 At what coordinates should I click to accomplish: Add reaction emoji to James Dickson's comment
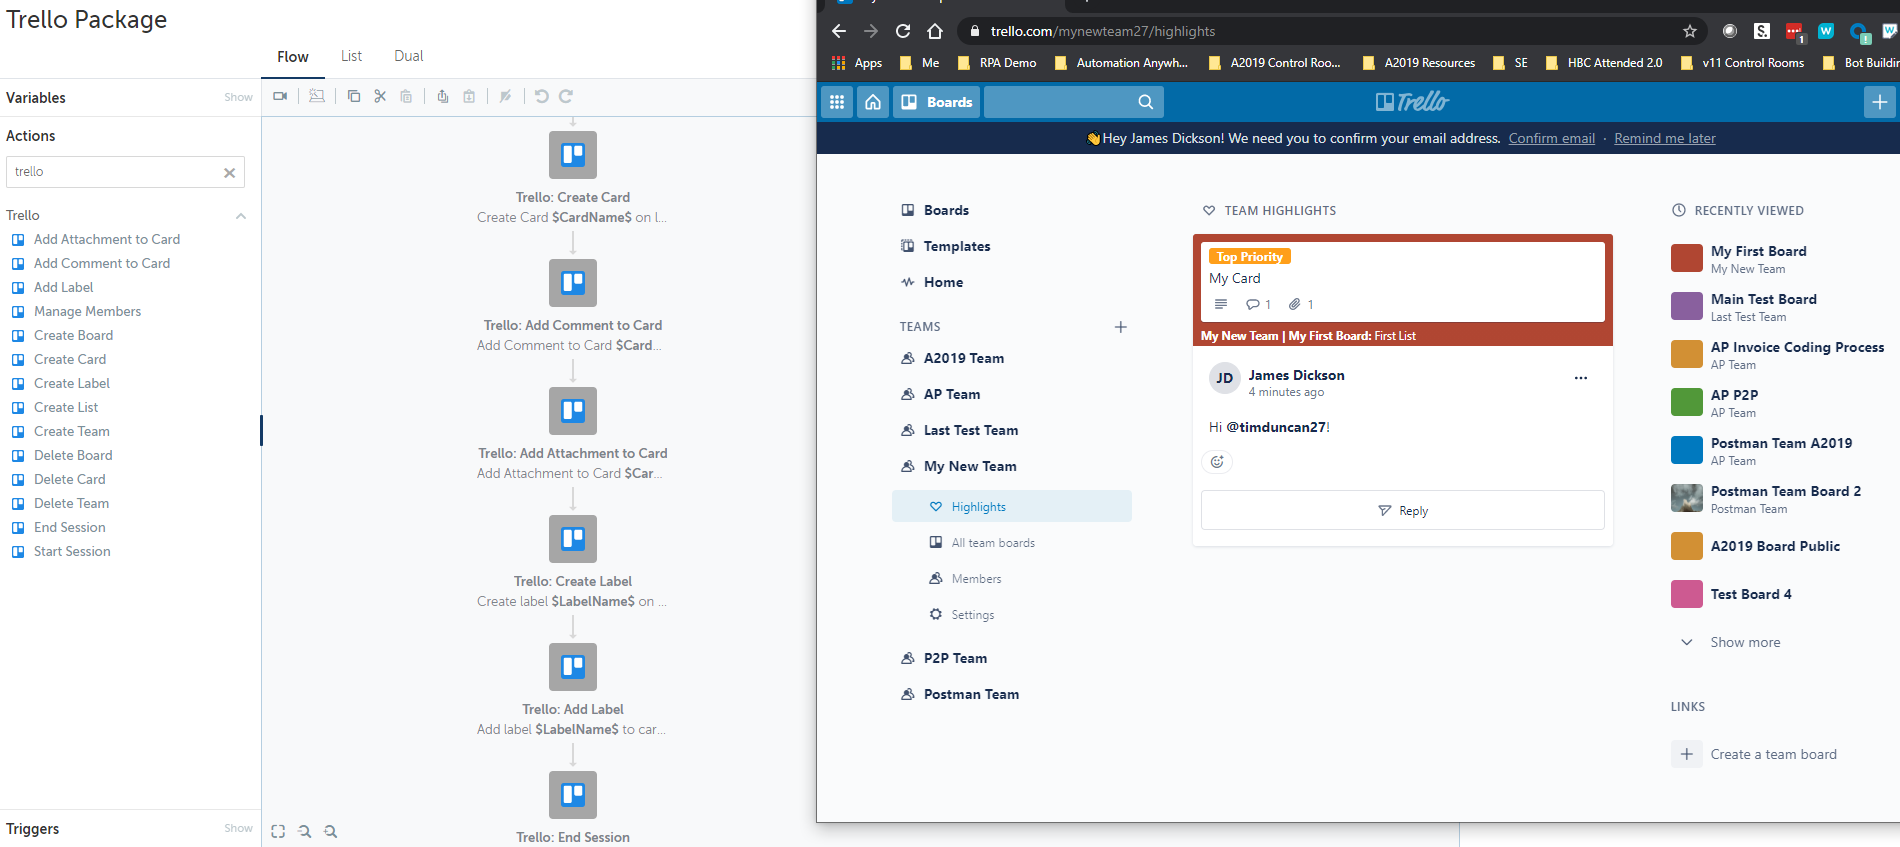pos(1217,462)
